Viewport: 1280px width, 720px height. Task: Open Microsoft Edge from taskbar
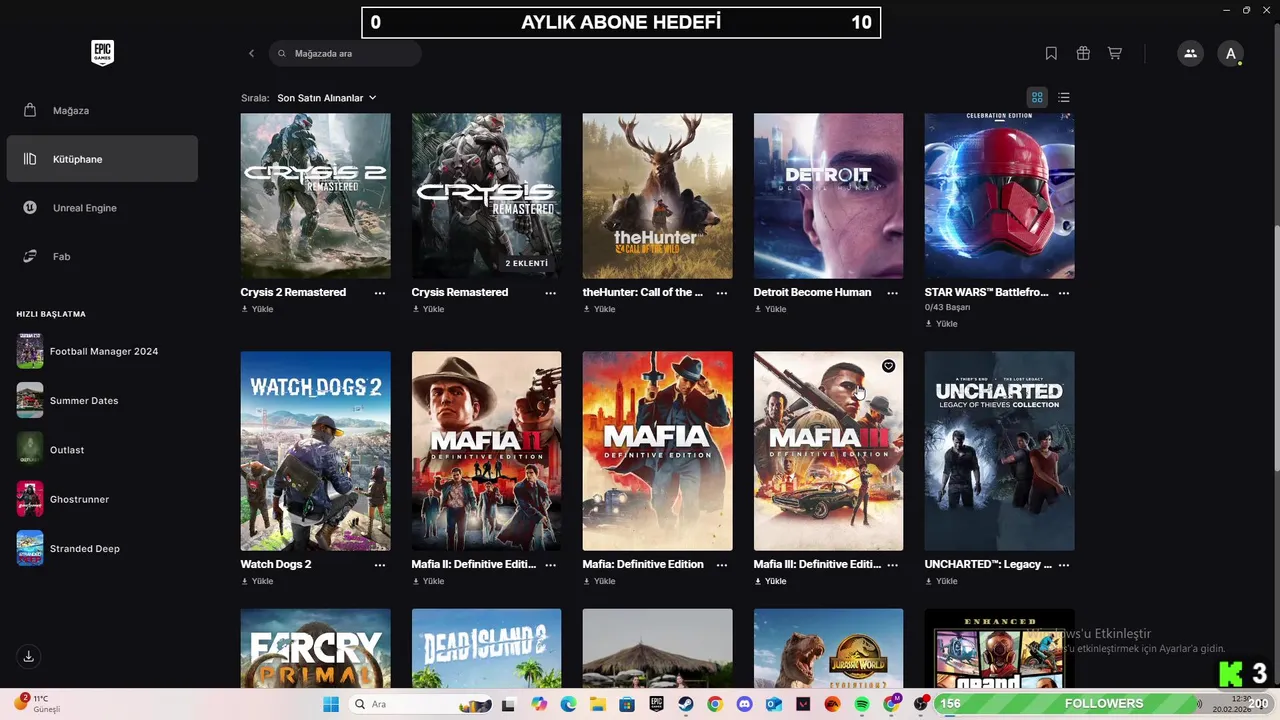569,704
